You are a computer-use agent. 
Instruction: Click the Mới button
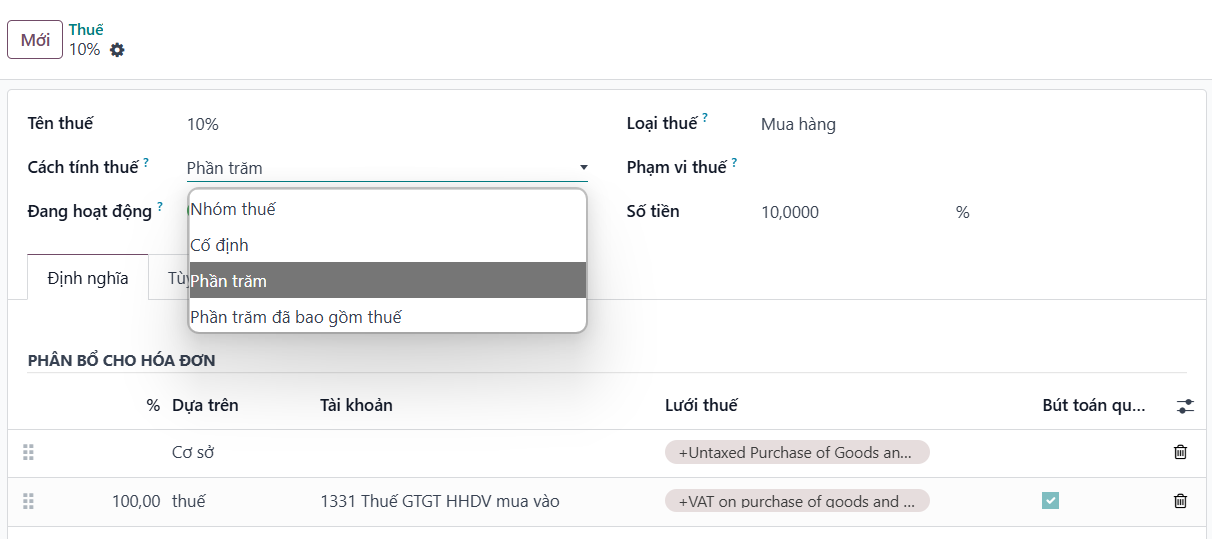point(35,40)
